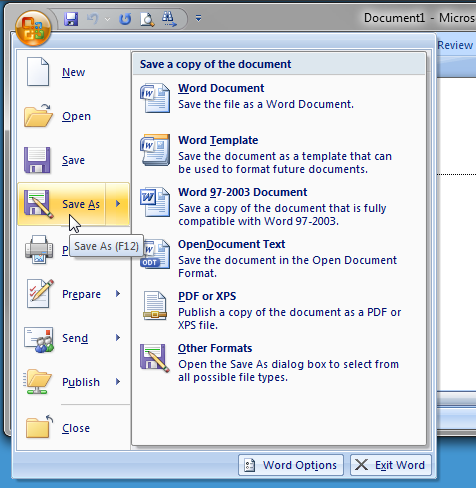Expand the Undo history dropdown arrow
Image resolution: width=476 pixels, height=488 pixels.
click(107, 19)
